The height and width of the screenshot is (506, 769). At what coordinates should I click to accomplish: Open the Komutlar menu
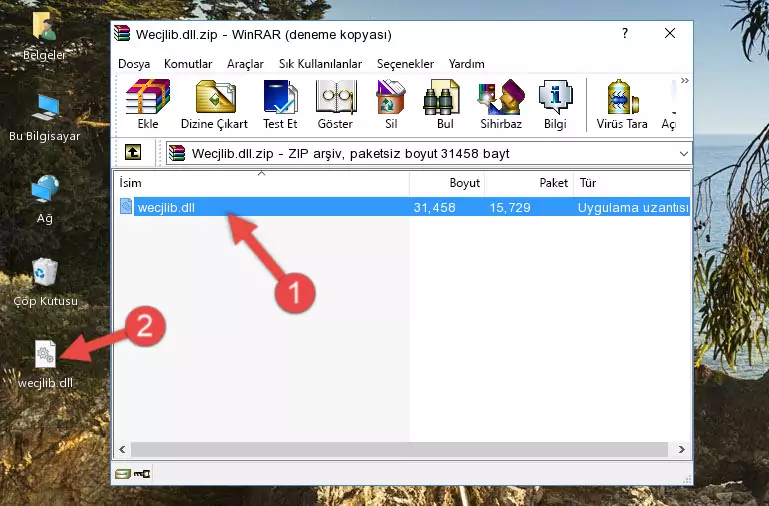(188, 64)
